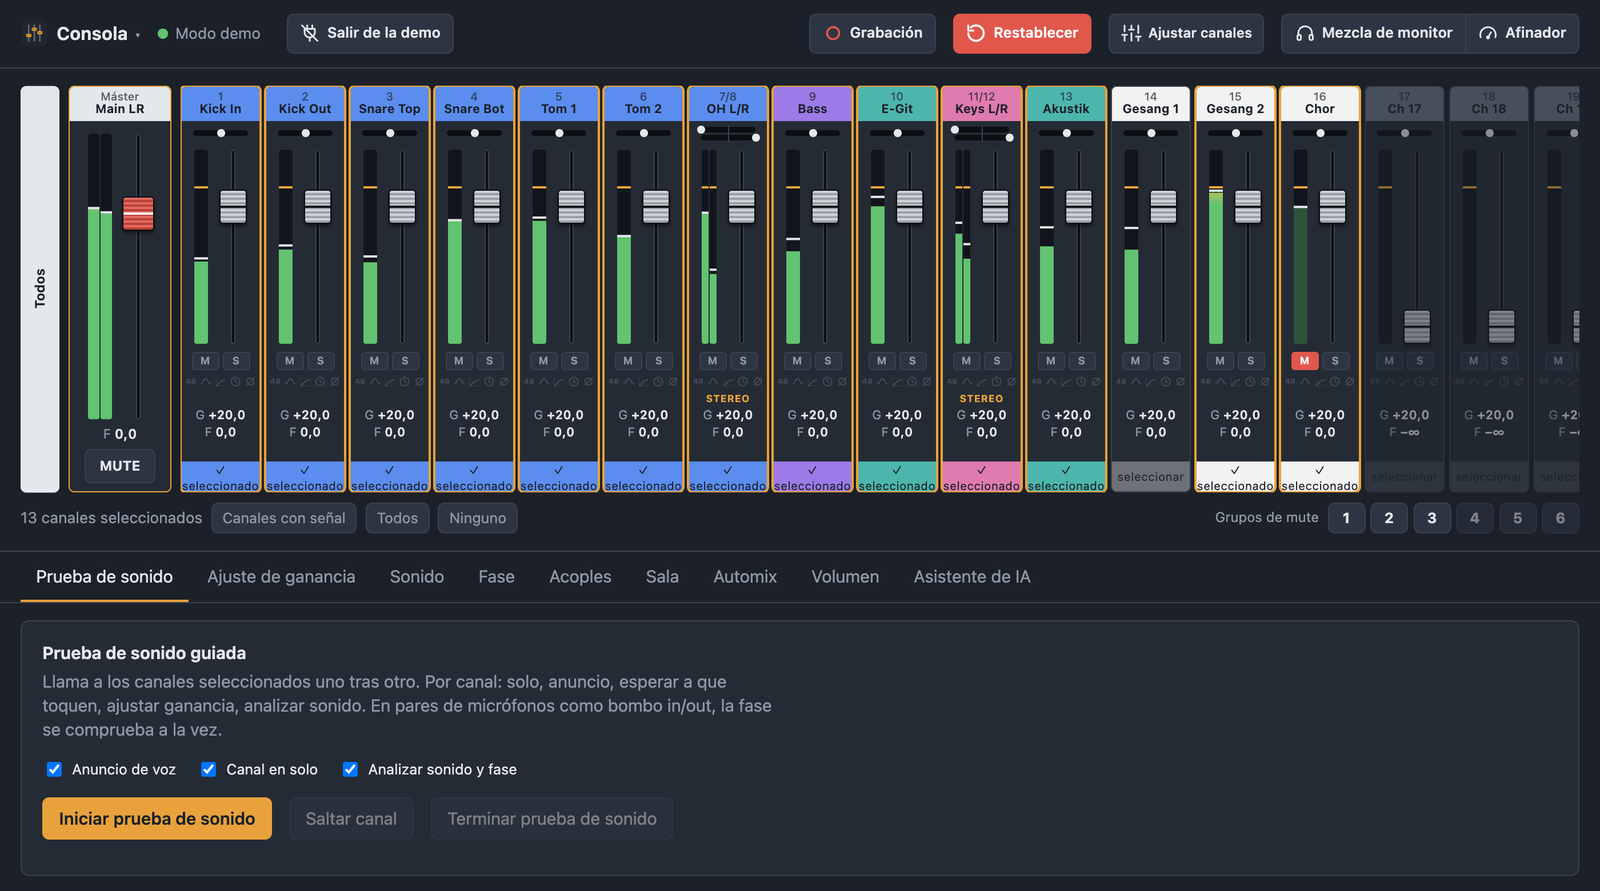Select Canales con señal filter
Image resolution: width=1600 pixels, height=891 pixels.
pos(284,518)
